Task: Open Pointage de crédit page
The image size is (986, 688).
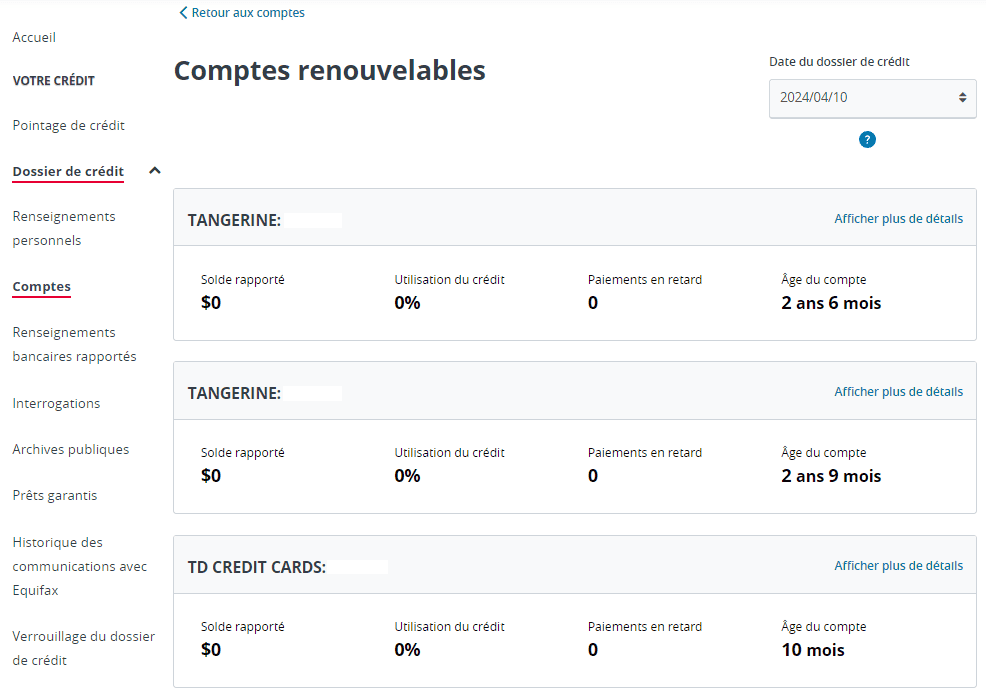Action: 68,125
